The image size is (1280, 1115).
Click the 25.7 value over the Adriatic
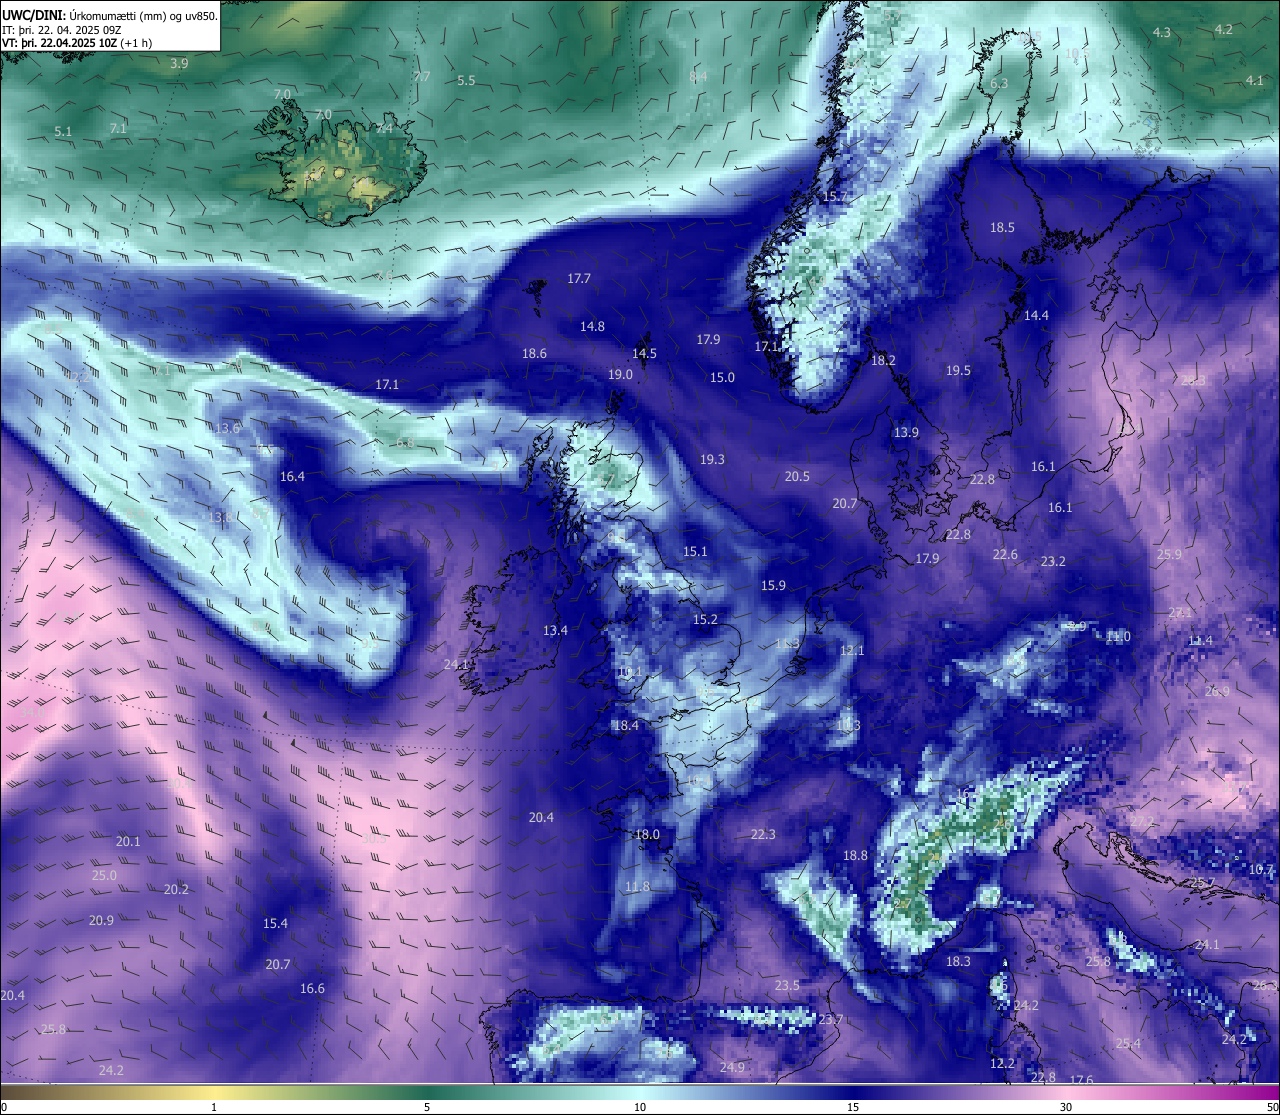coord(1202,883)
